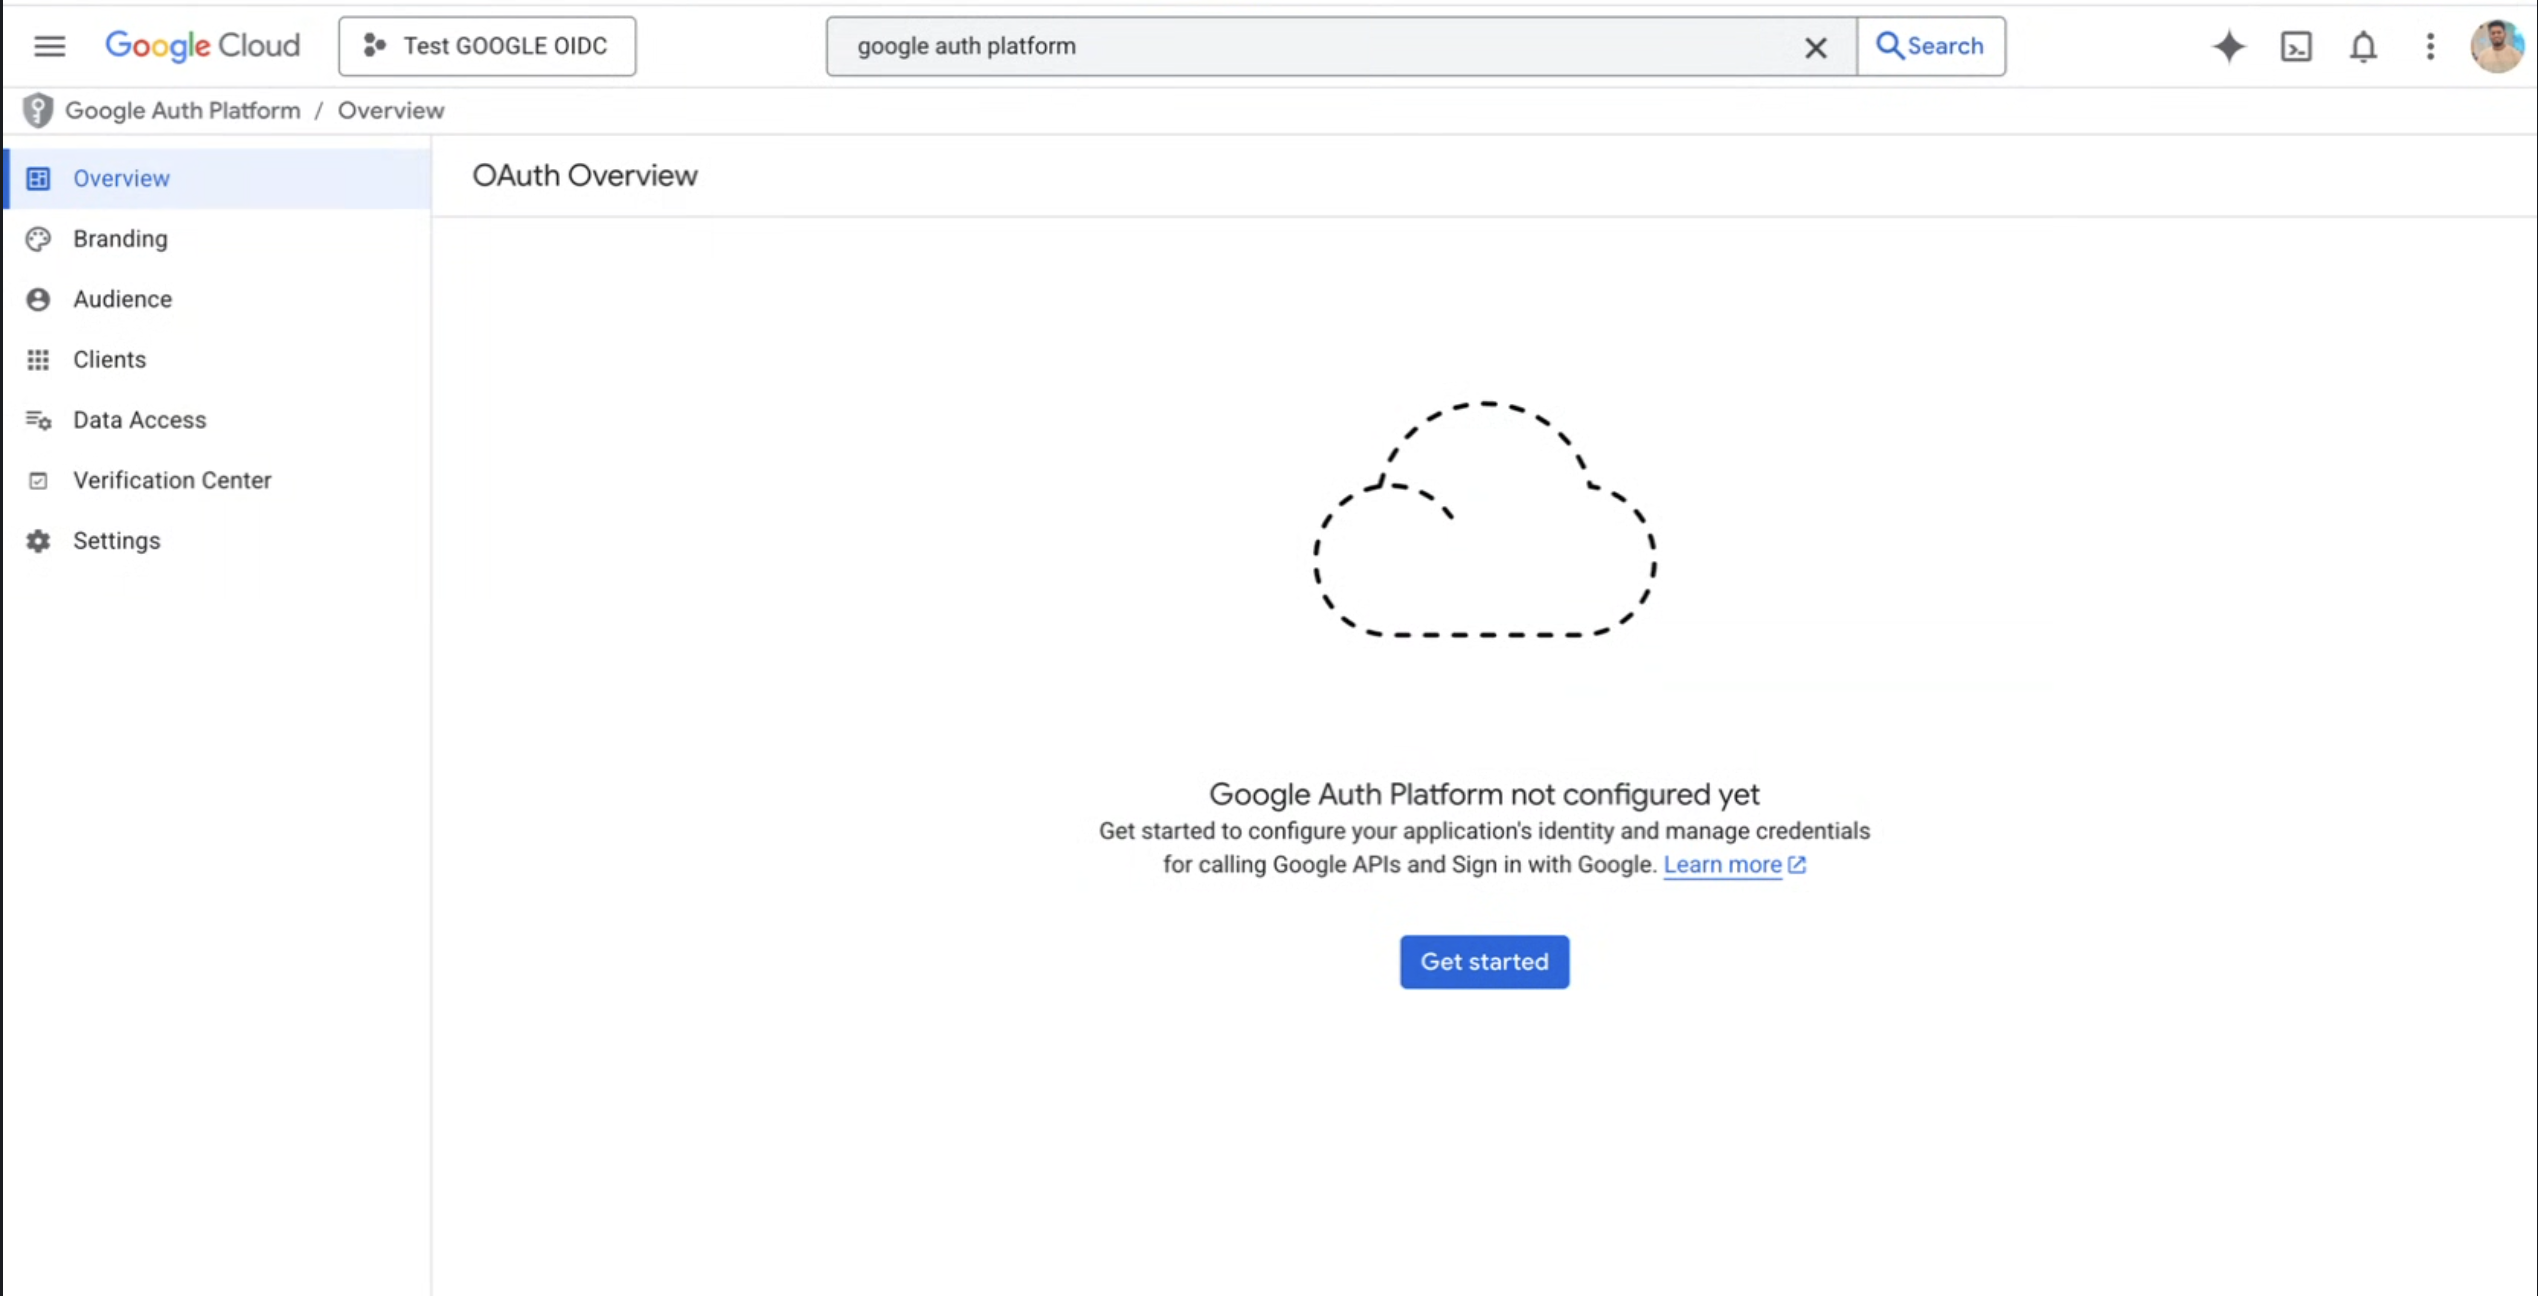Click inside the search input field
Image resolution: width=2538 pixels, height=1296 pixels.
point(1300,46)
